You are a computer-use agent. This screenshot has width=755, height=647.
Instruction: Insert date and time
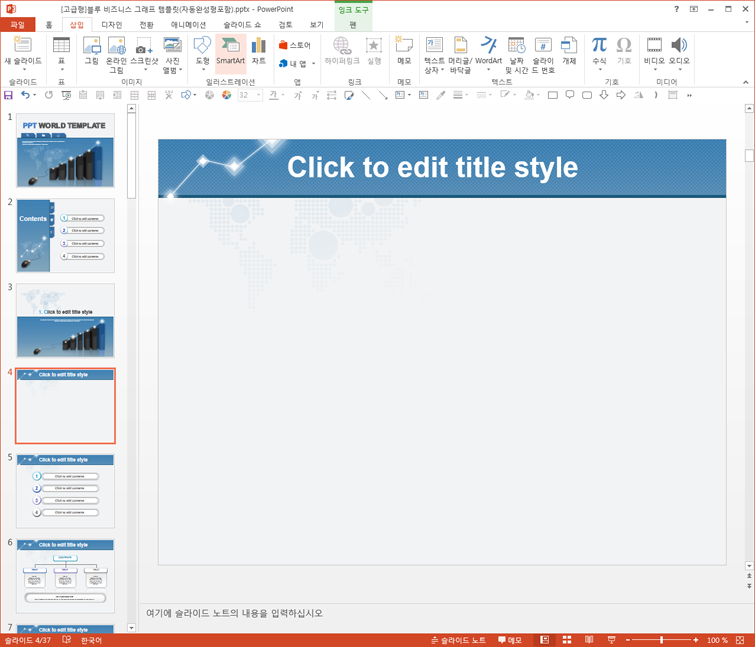coord(516,54)
